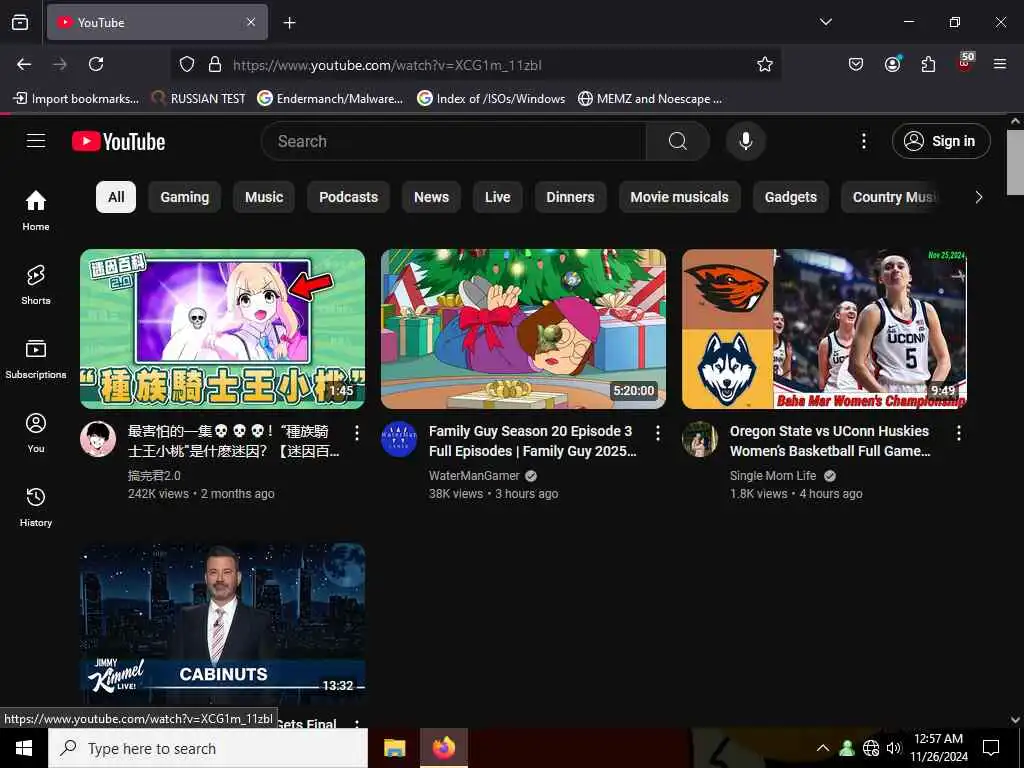Select the Live filter chip
This screenshot has width=1024, height=768.
tap(498, 197)
